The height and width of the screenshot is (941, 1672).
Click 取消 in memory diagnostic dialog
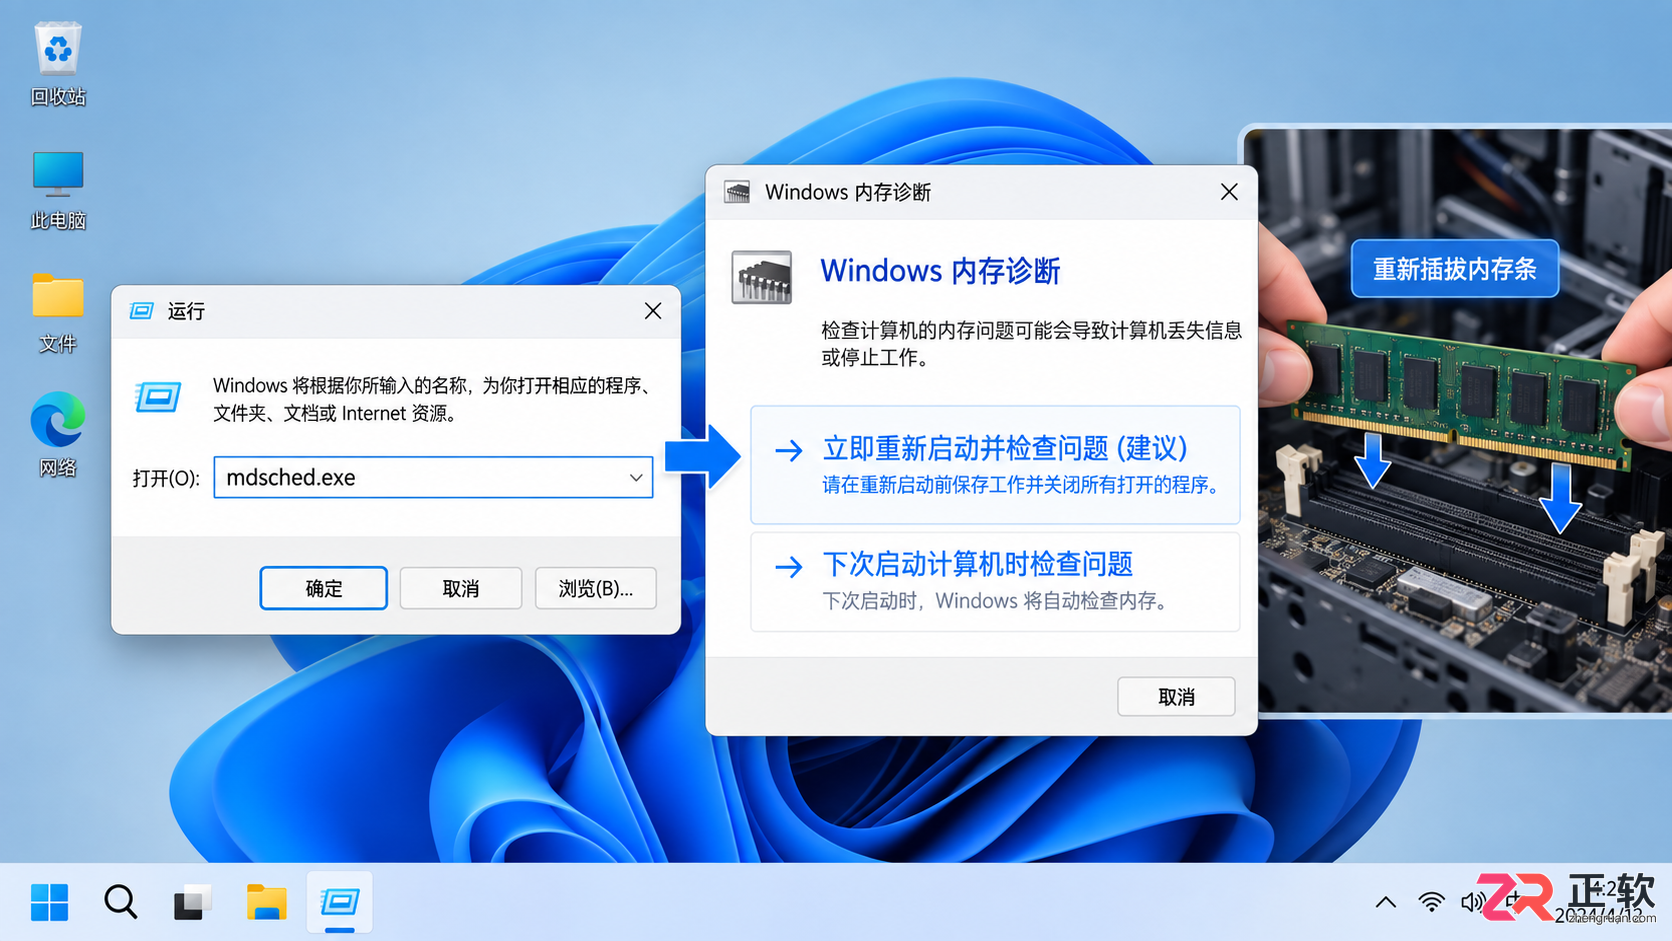[x=1176, y=696]
